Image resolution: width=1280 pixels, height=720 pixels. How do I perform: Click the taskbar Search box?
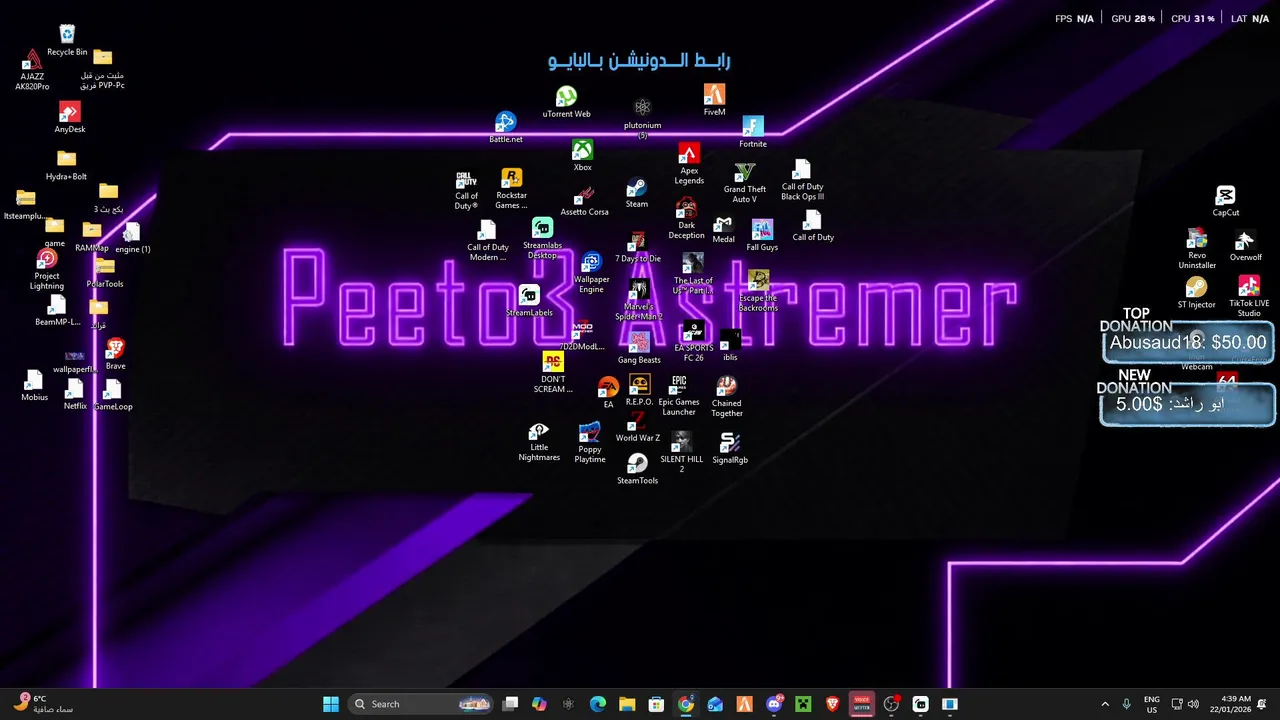[x=422, y=704]
